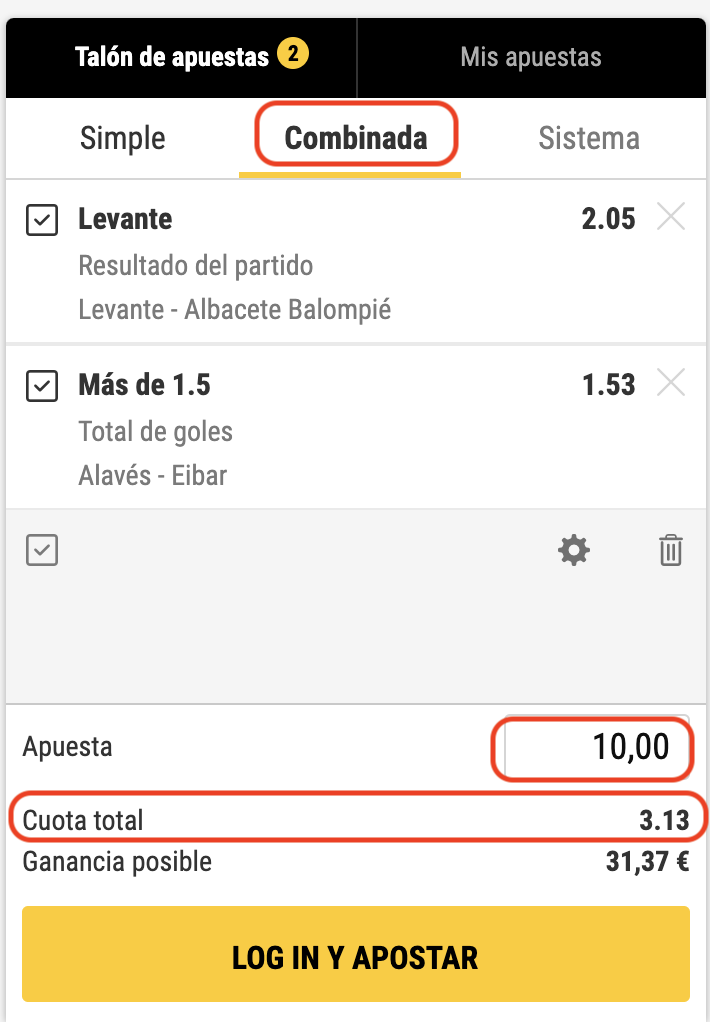The image size is (710, 1022).
Task: Click the Cuota total 3.13 value
Action: 664,821
